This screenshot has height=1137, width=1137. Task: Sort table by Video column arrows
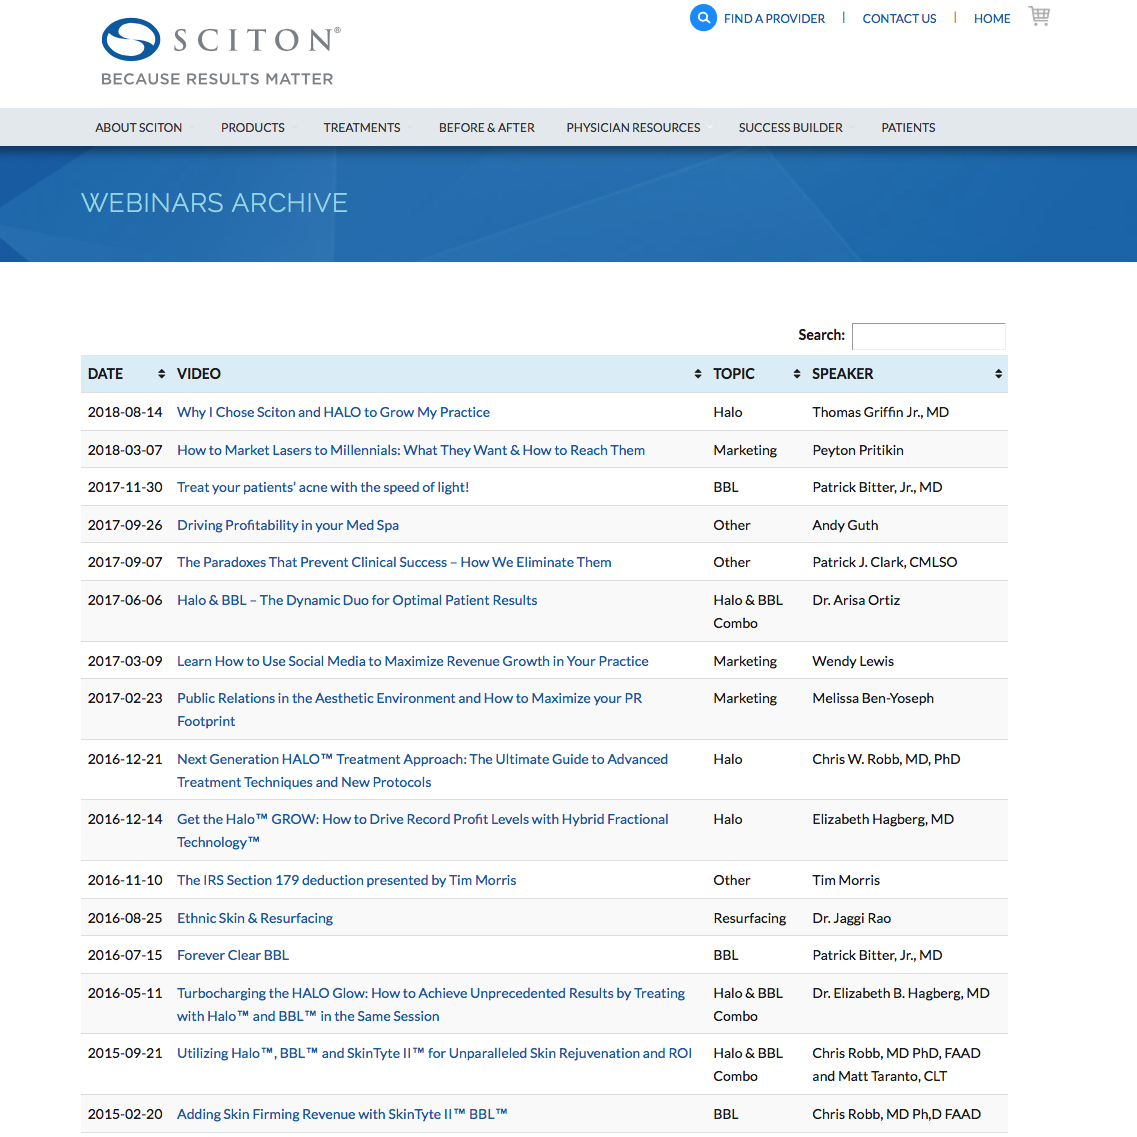tap(698, 374)
